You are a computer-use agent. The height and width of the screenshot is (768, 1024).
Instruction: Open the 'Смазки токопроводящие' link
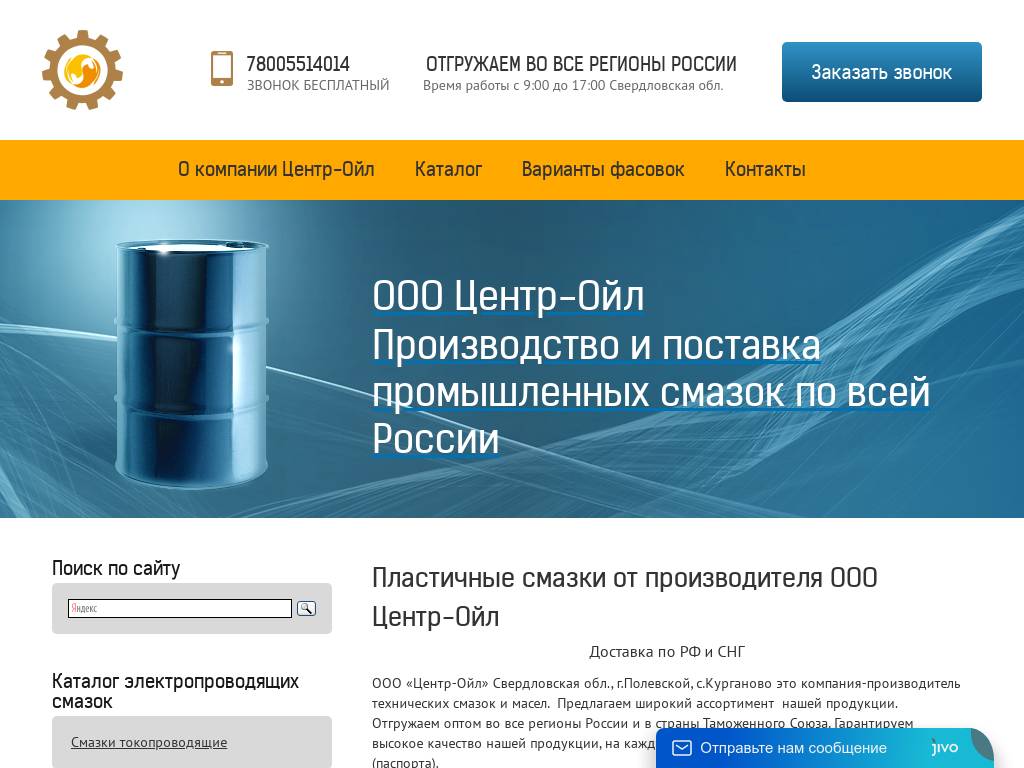(149, 743)
